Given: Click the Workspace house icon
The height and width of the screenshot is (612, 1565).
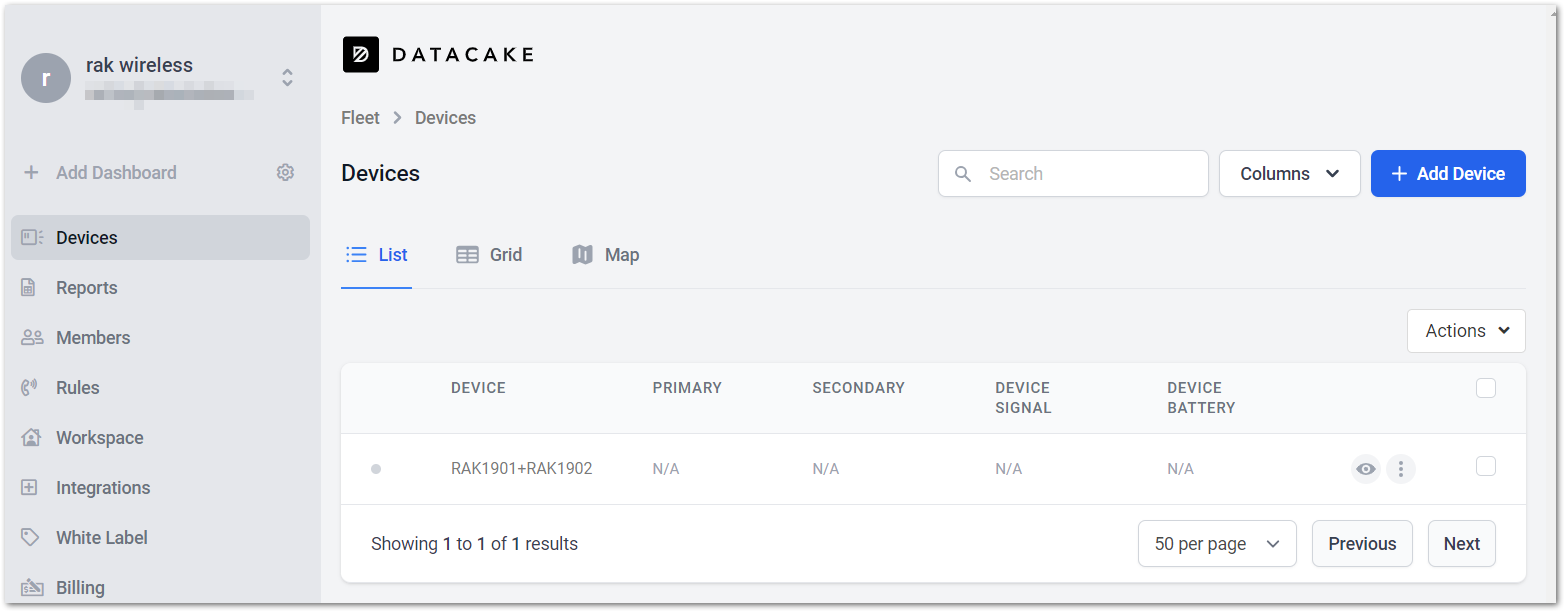Looking at the screenshot, I should [x=31, y=438].
